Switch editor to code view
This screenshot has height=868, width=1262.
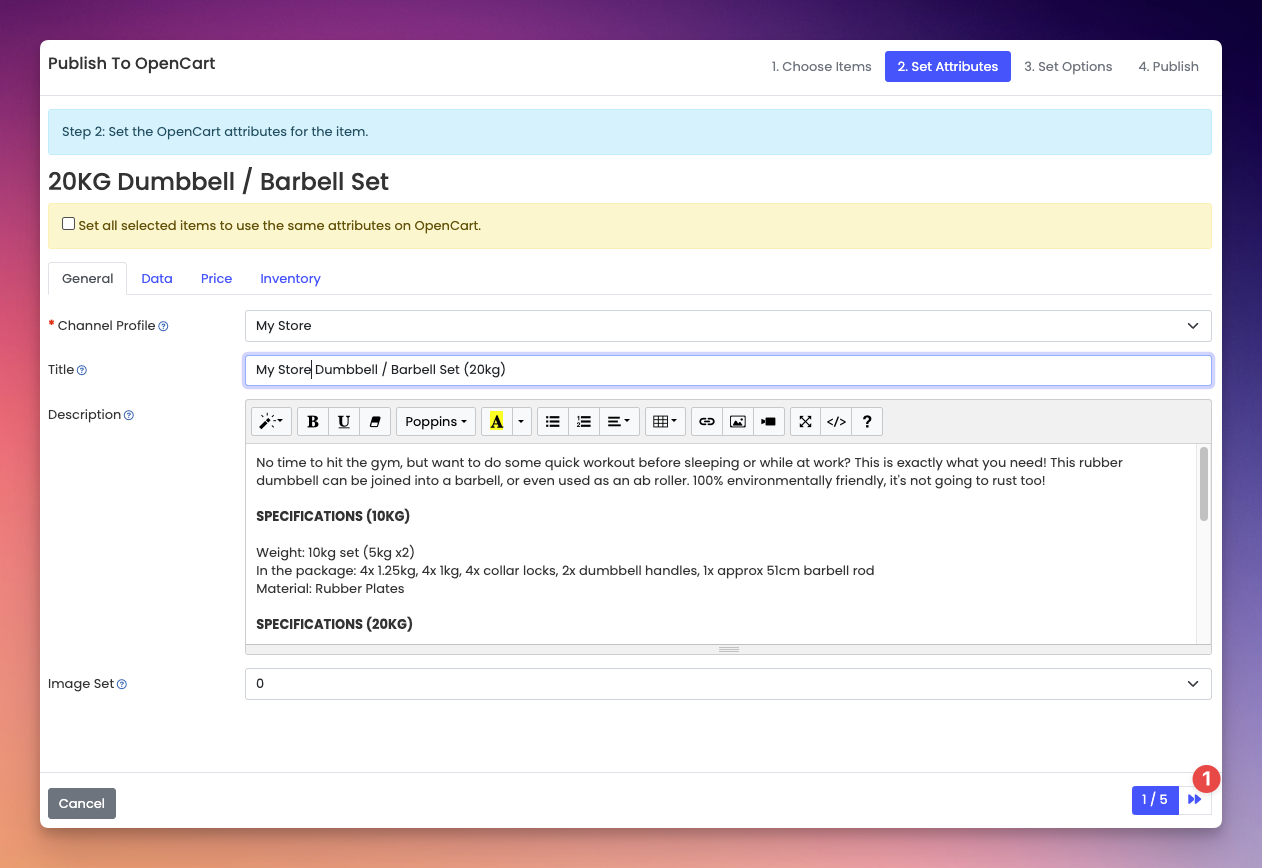pos(836,422)
